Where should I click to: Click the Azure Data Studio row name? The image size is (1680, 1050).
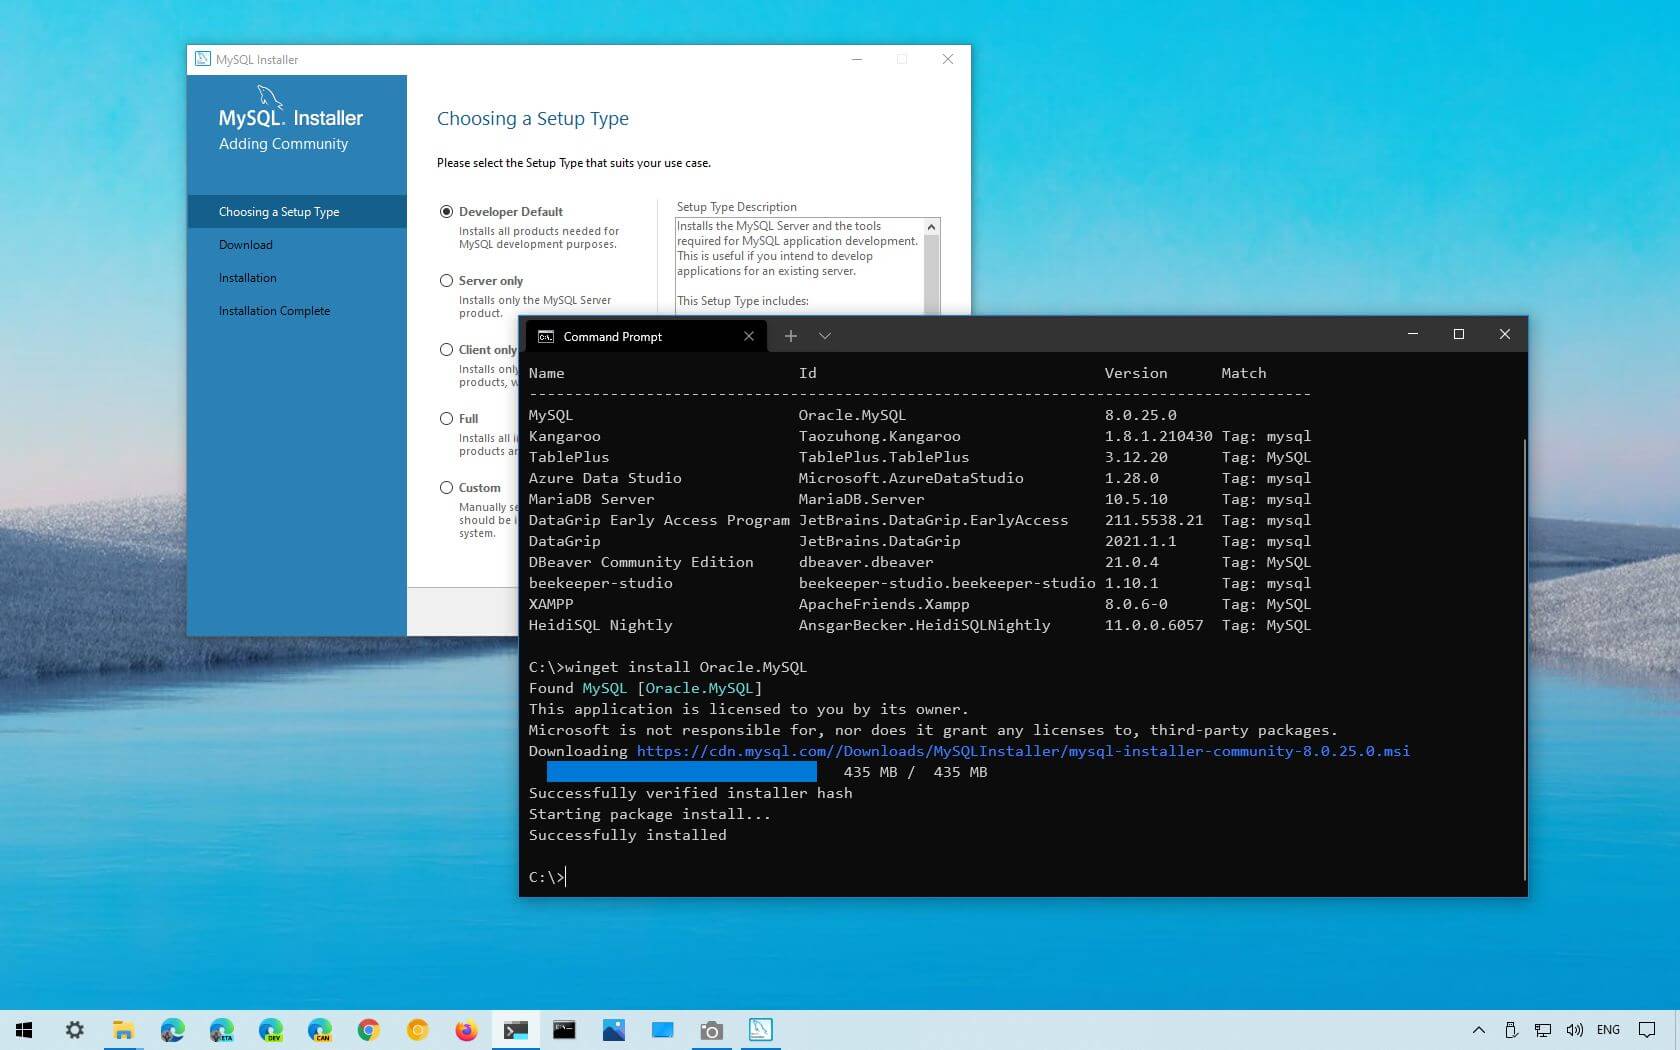[x=605, y=478]
